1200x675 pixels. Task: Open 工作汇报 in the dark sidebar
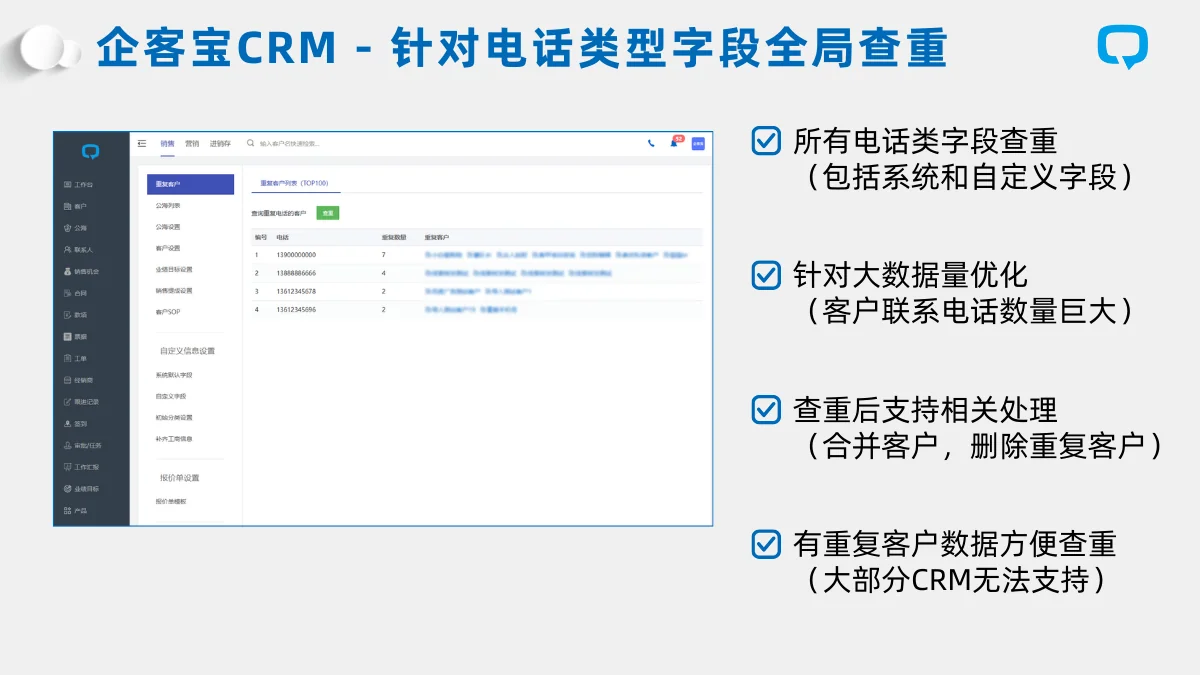tap(81, 467)
